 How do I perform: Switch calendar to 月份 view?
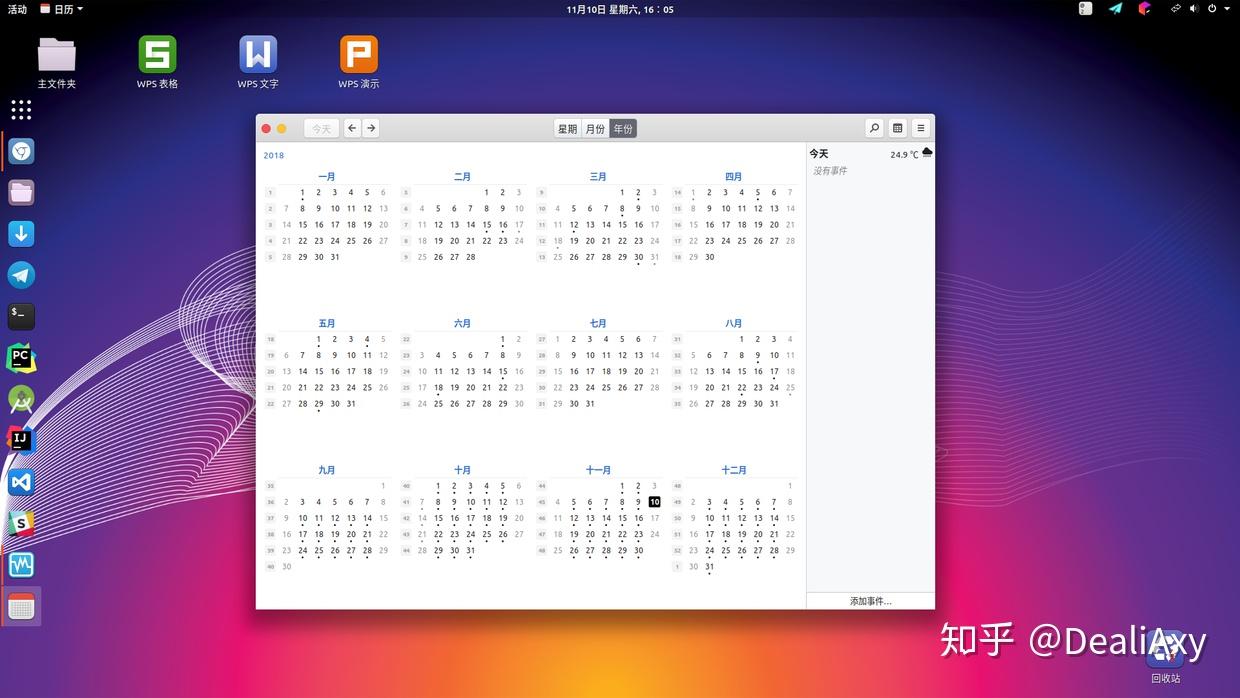pyautogui.click(x=594, y=128)
